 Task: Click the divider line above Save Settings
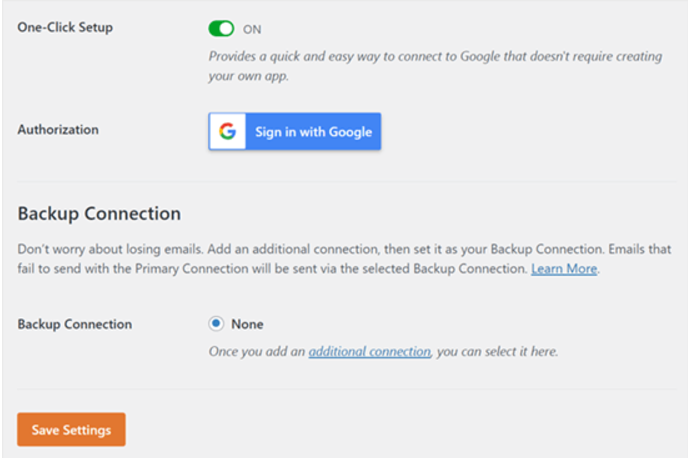click(347, 388)
